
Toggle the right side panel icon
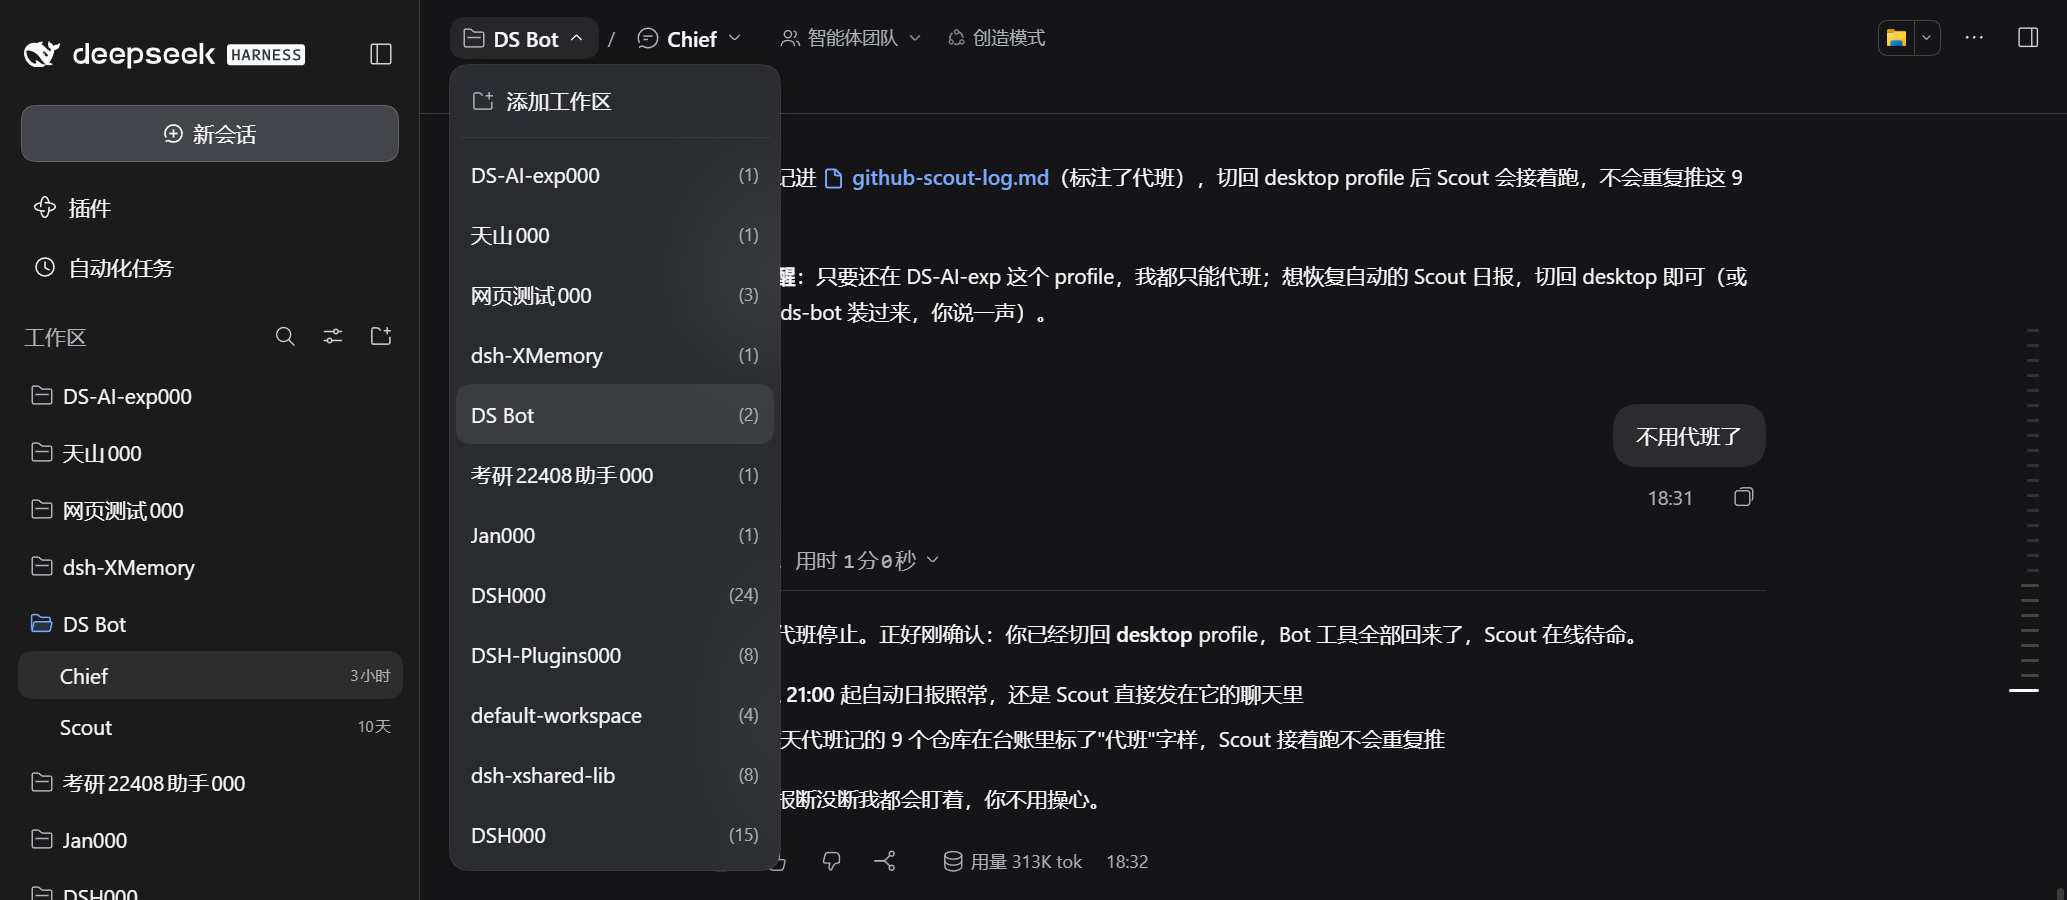2028,38
